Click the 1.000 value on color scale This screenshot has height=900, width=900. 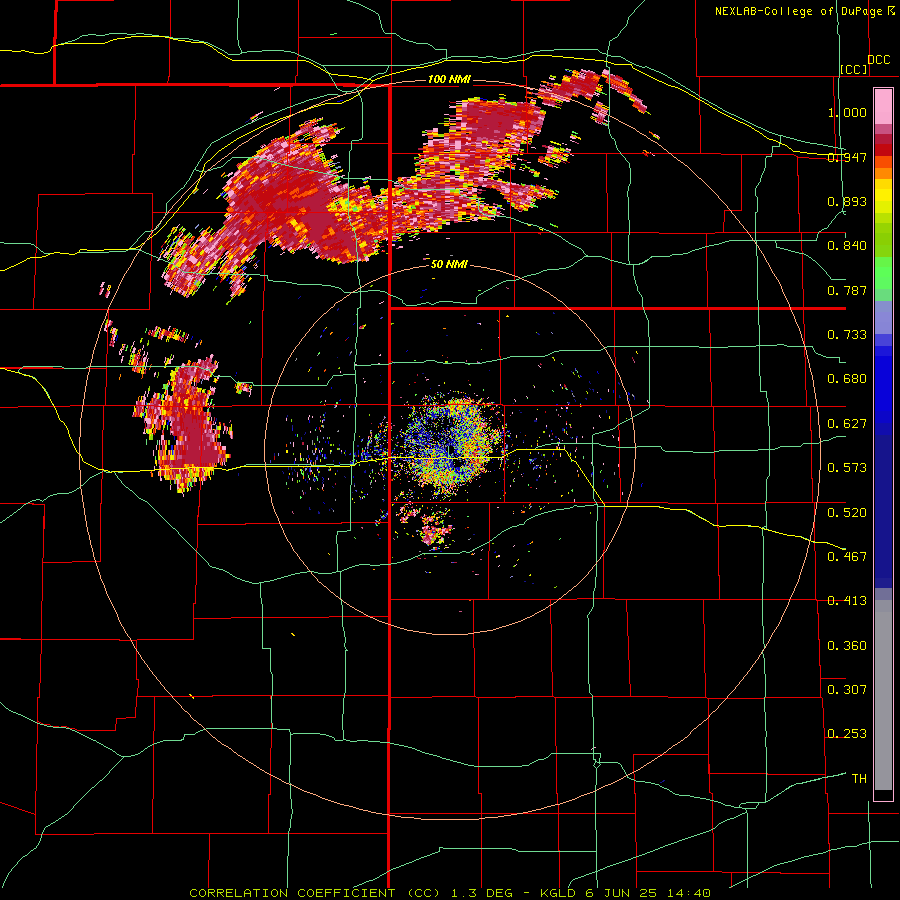pyautogui.click(x=847, y=112)
